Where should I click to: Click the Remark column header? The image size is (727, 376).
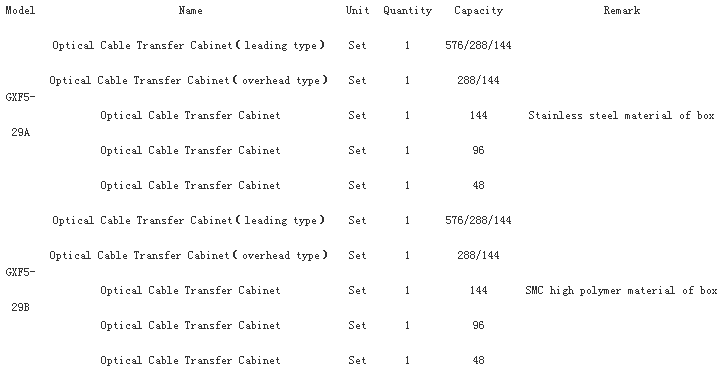[x=622, y=10]
